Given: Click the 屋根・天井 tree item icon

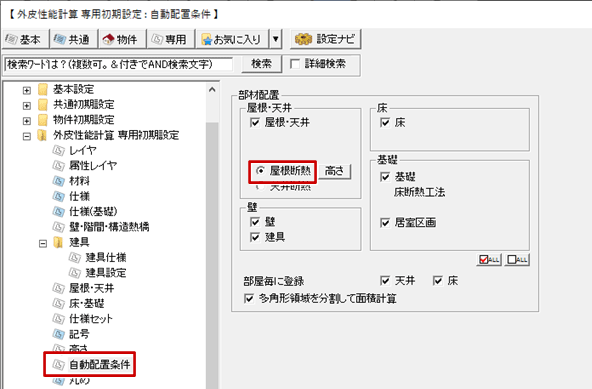Looking at the screenshot, I should pos(59,288).
